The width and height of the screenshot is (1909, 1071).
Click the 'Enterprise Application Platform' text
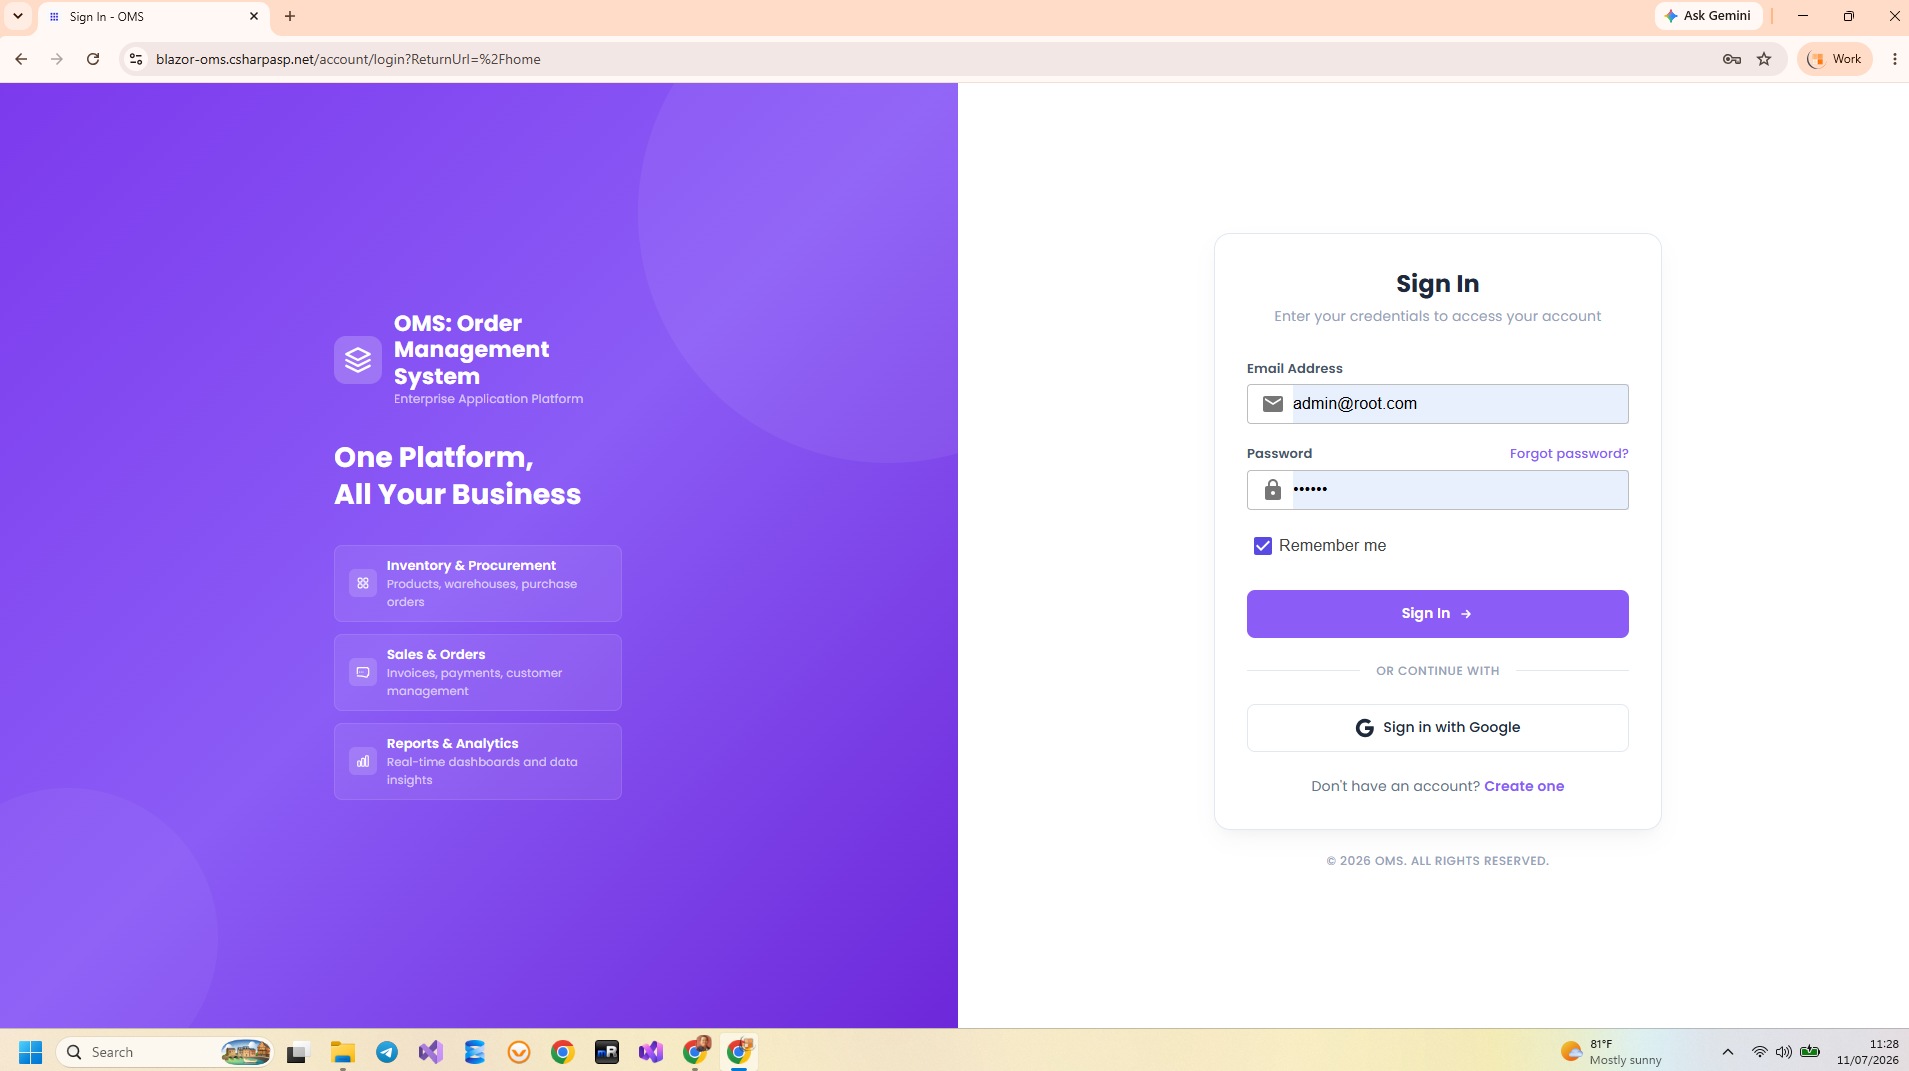click(488, 399)
